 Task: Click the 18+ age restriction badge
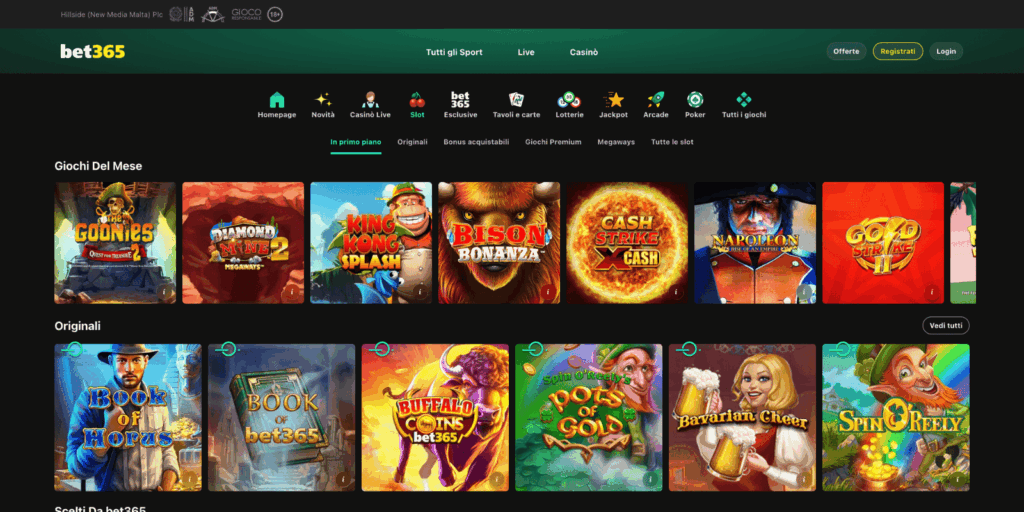275,14
